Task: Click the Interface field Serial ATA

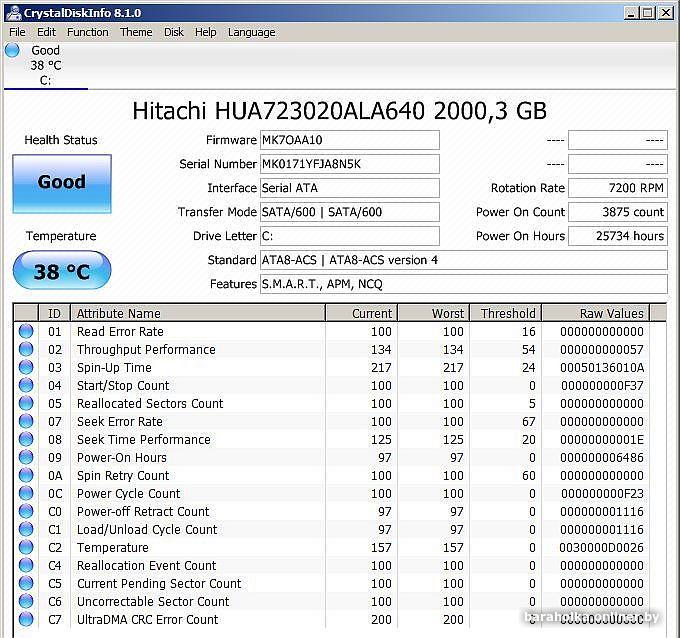Action: click(350, 188)
